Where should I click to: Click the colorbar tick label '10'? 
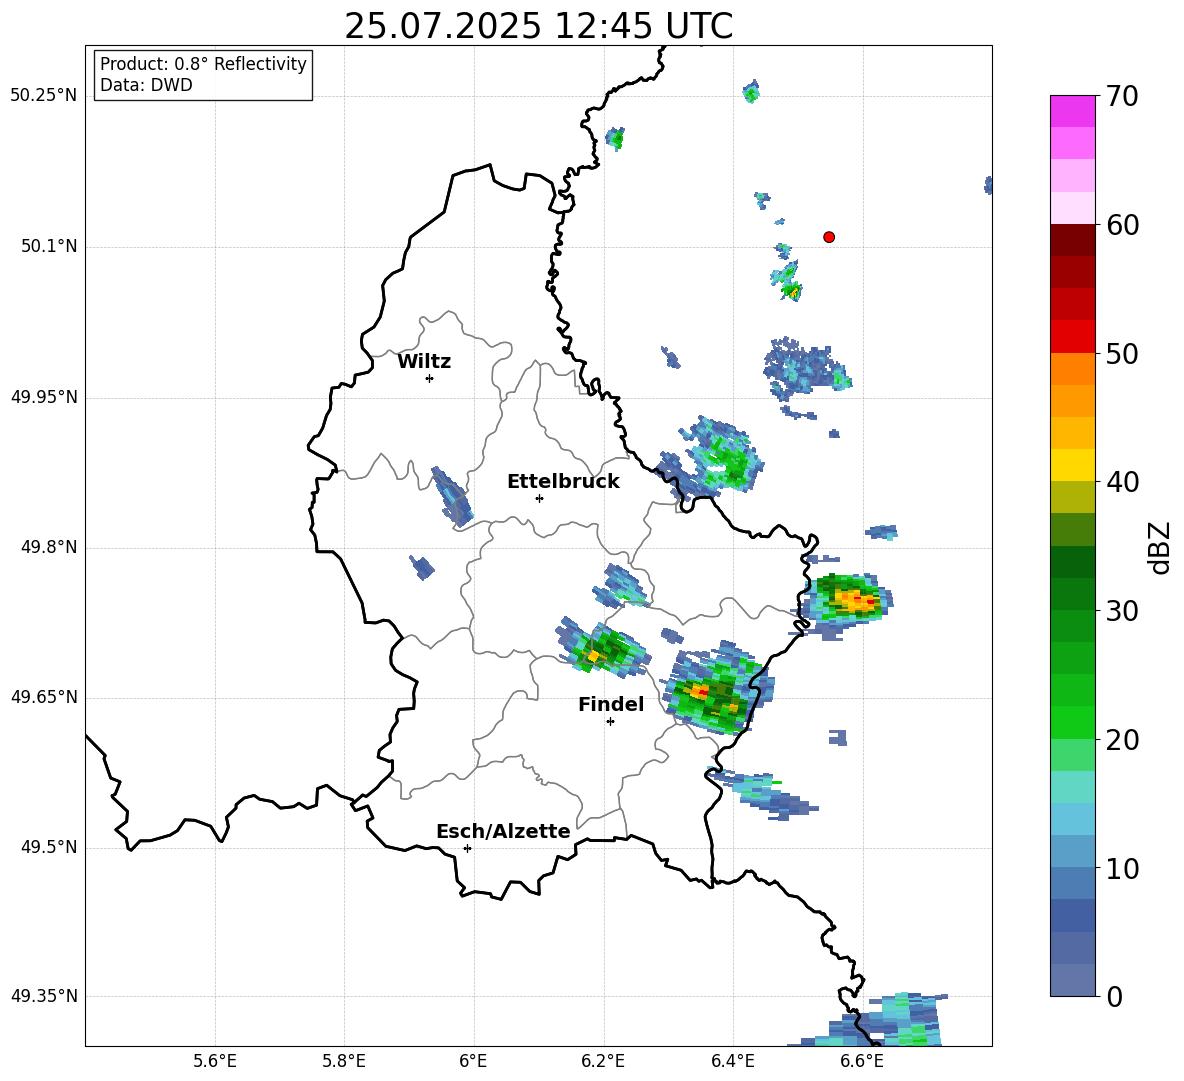(1122, 868)
